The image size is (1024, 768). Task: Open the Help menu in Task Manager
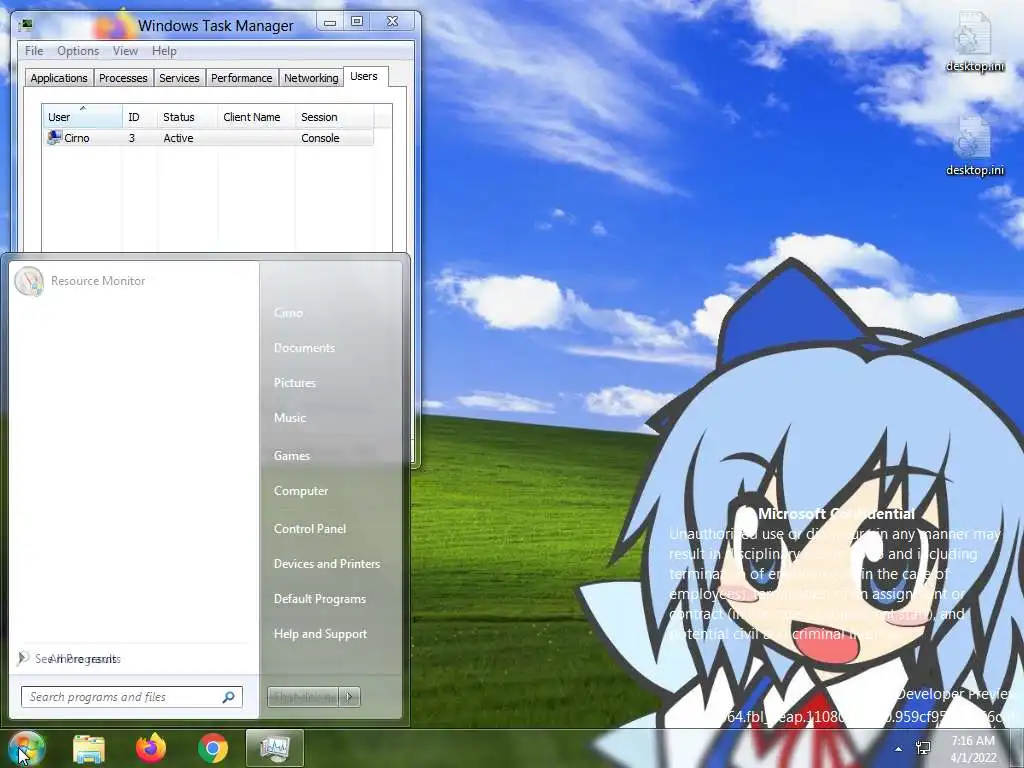click(x=164, y=51)
